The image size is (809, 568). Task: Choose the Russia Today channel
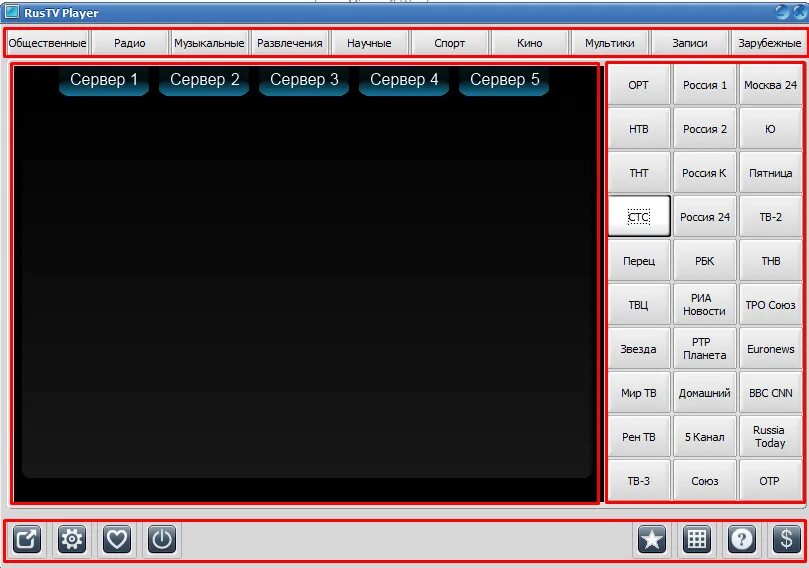[x=770, y=437]
